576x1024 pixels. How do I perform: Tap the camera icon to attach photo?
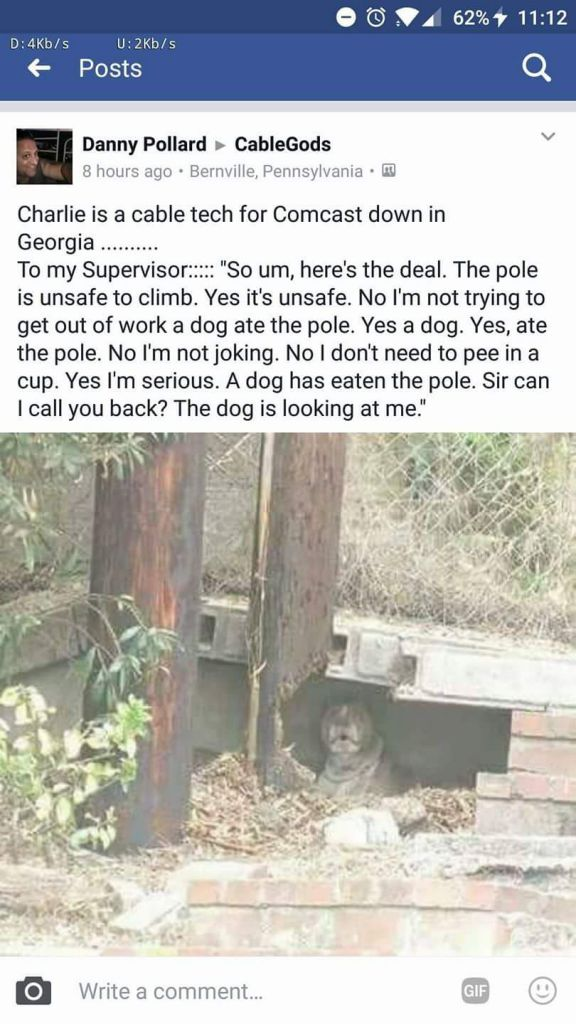[x=33, y=991]
